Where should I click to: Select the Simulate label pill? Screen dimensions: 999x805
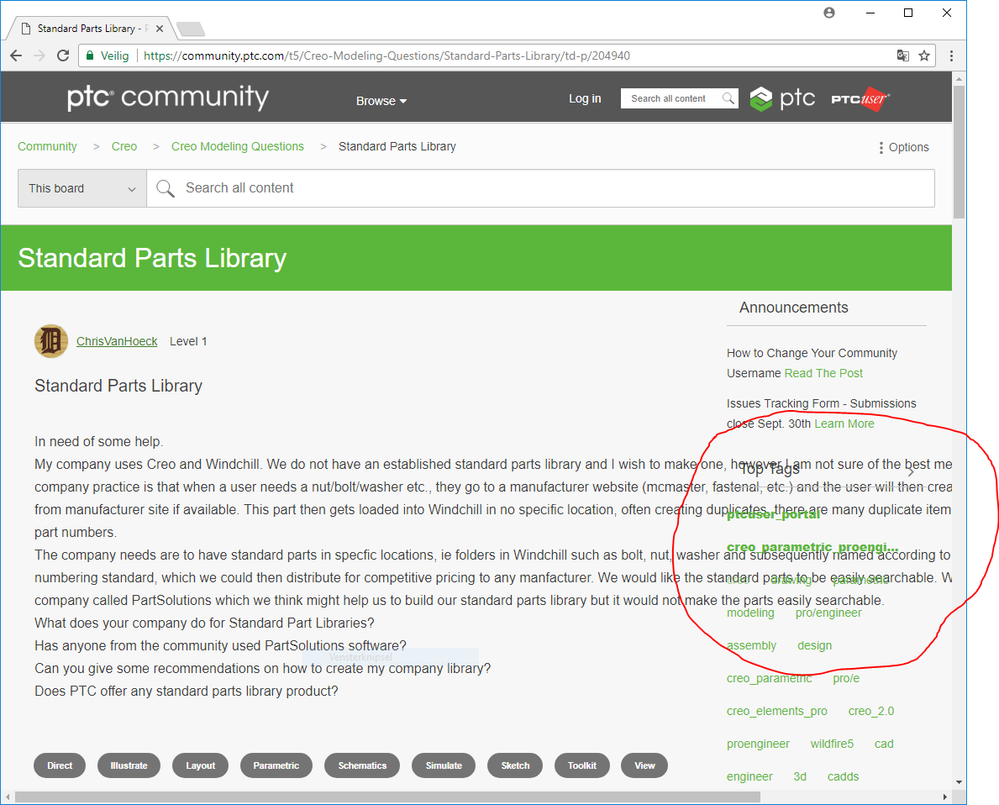(443, 766)
